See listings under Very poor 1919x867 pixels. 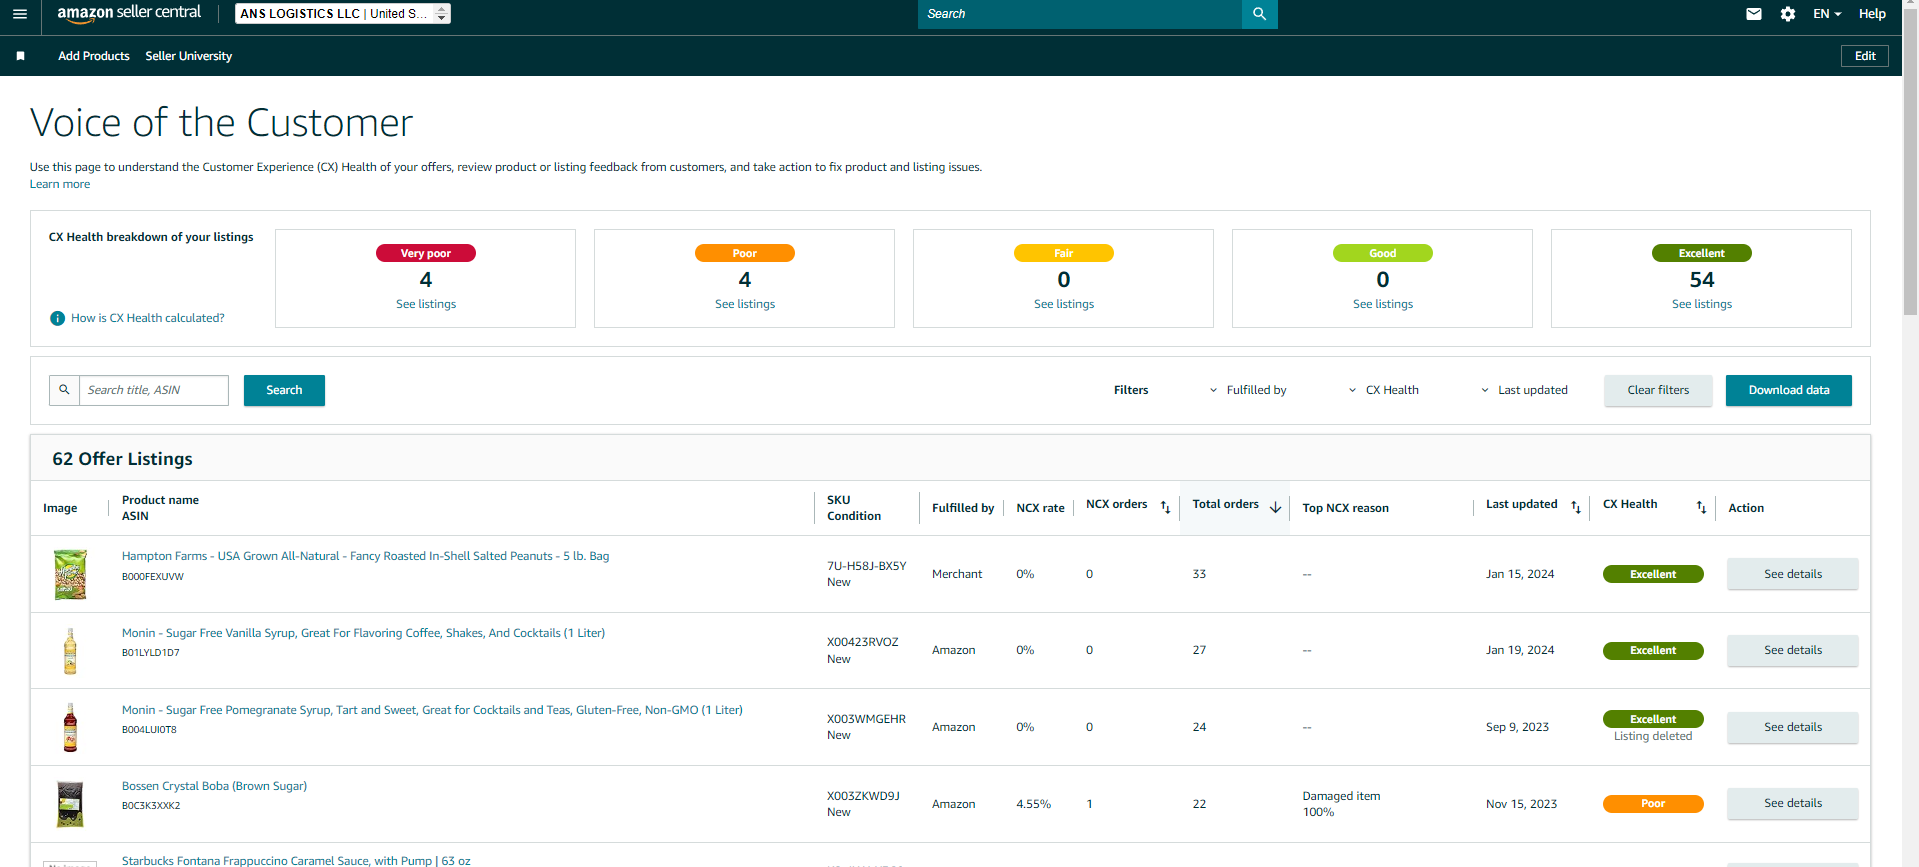point(426,304)
